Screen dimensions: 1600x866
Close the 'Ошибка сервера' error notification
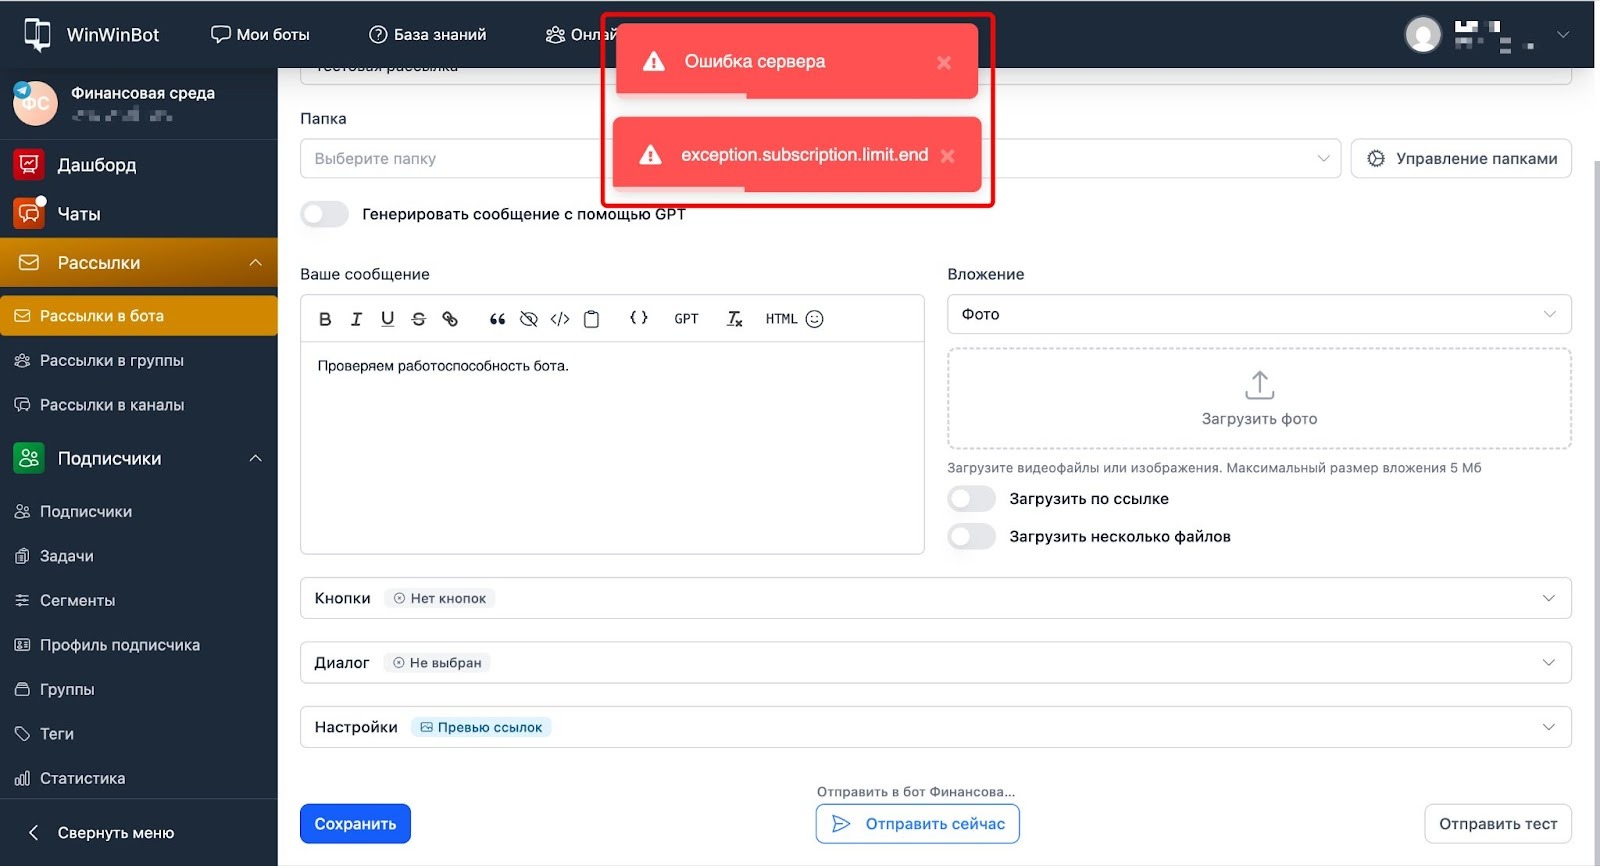[x=943, y=63]
